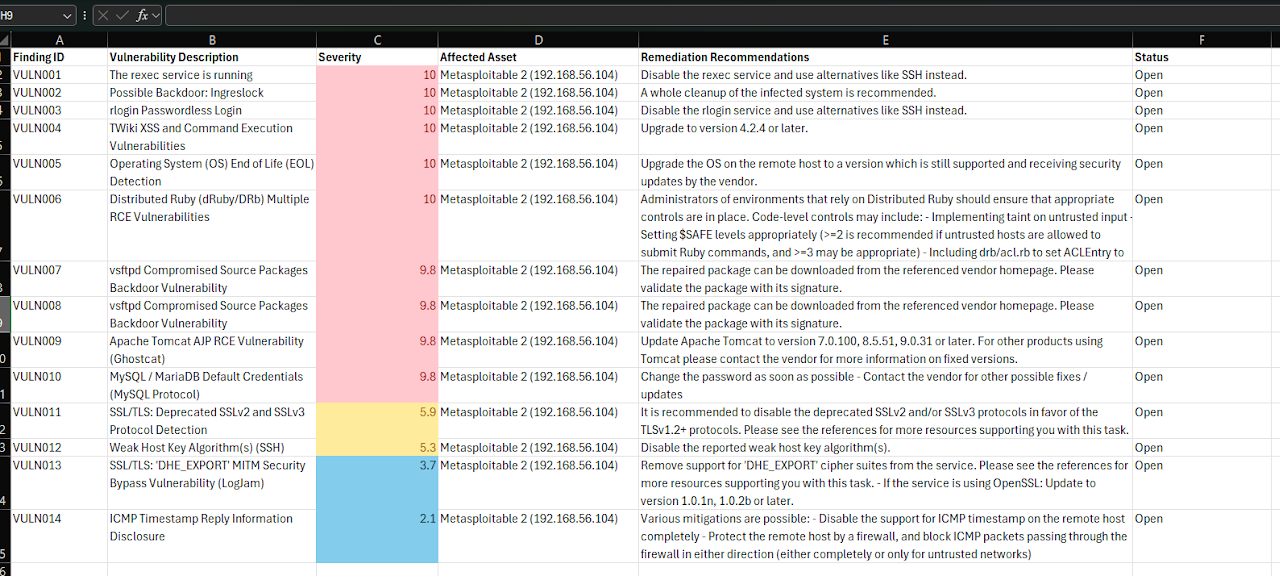Click the 'Remediation Recommendations' header cell
This screenshot has width=1280, height=576.
[885, 57]
